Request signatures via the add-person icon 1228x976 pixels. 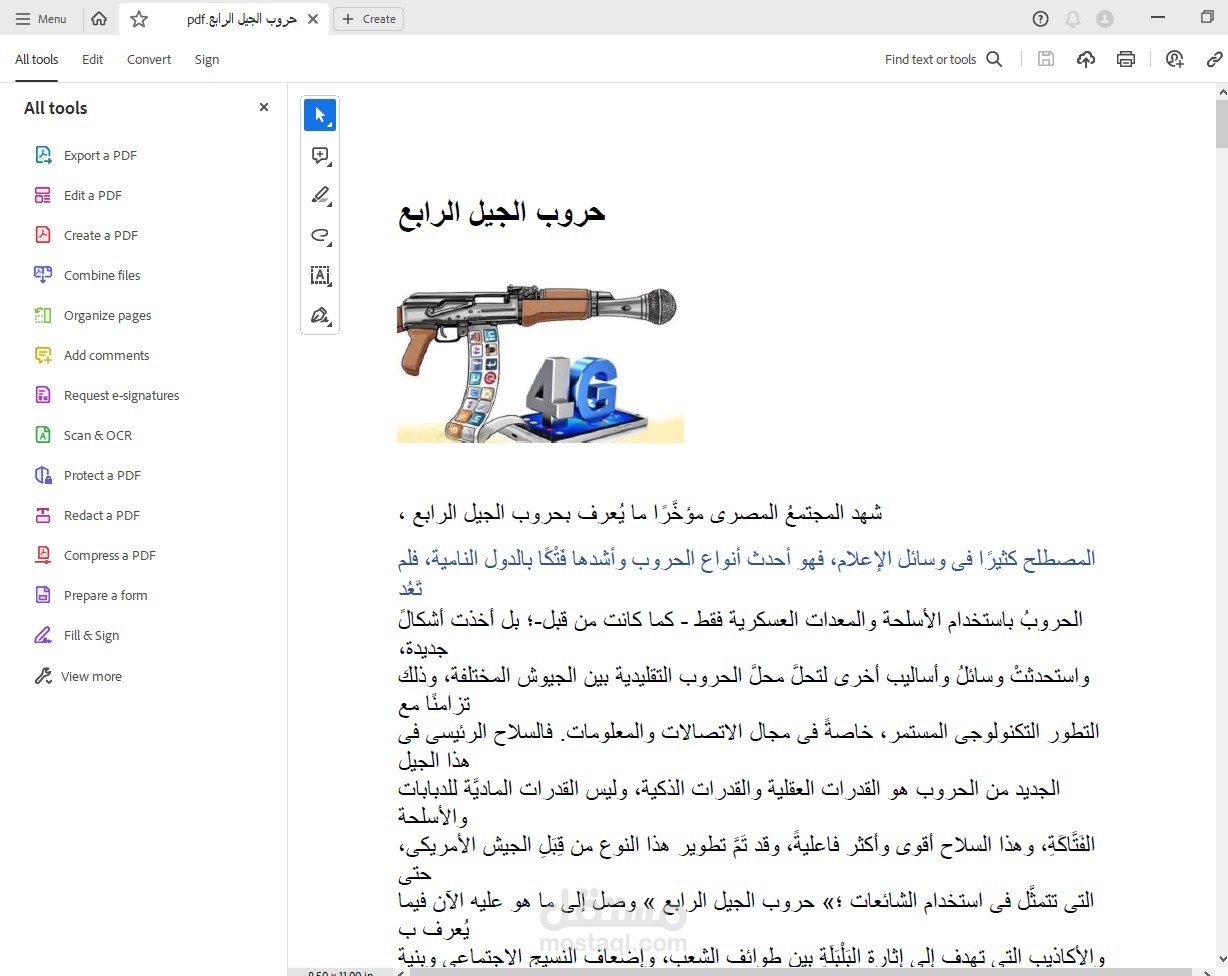1174,59
